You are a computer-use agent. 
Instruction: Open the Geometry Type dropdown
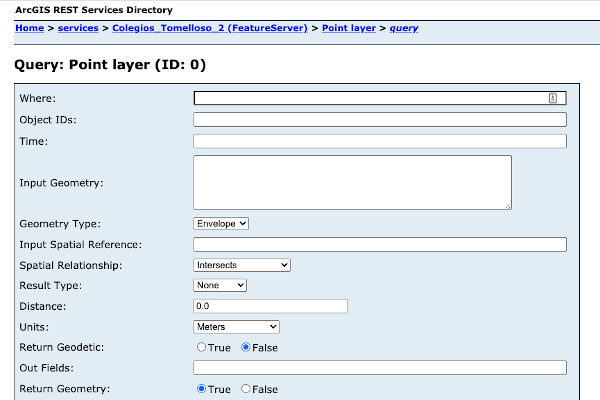[221, 223]
